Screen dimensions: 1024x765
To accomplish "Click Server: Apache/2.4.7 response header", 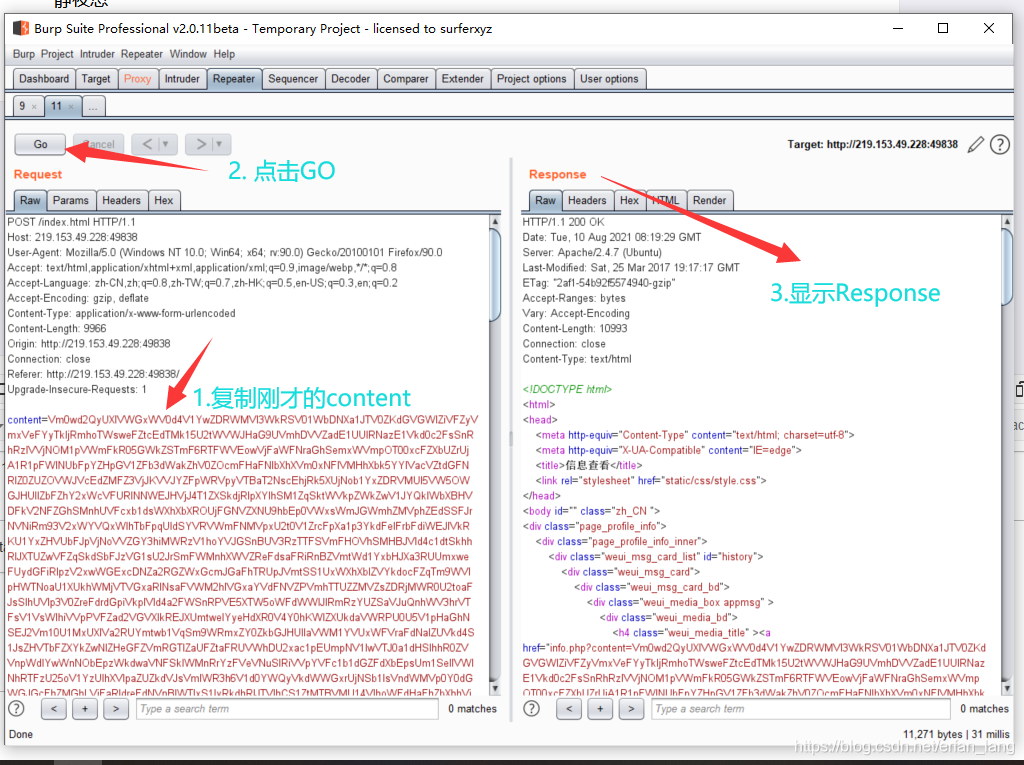I will tap(592, 252).
